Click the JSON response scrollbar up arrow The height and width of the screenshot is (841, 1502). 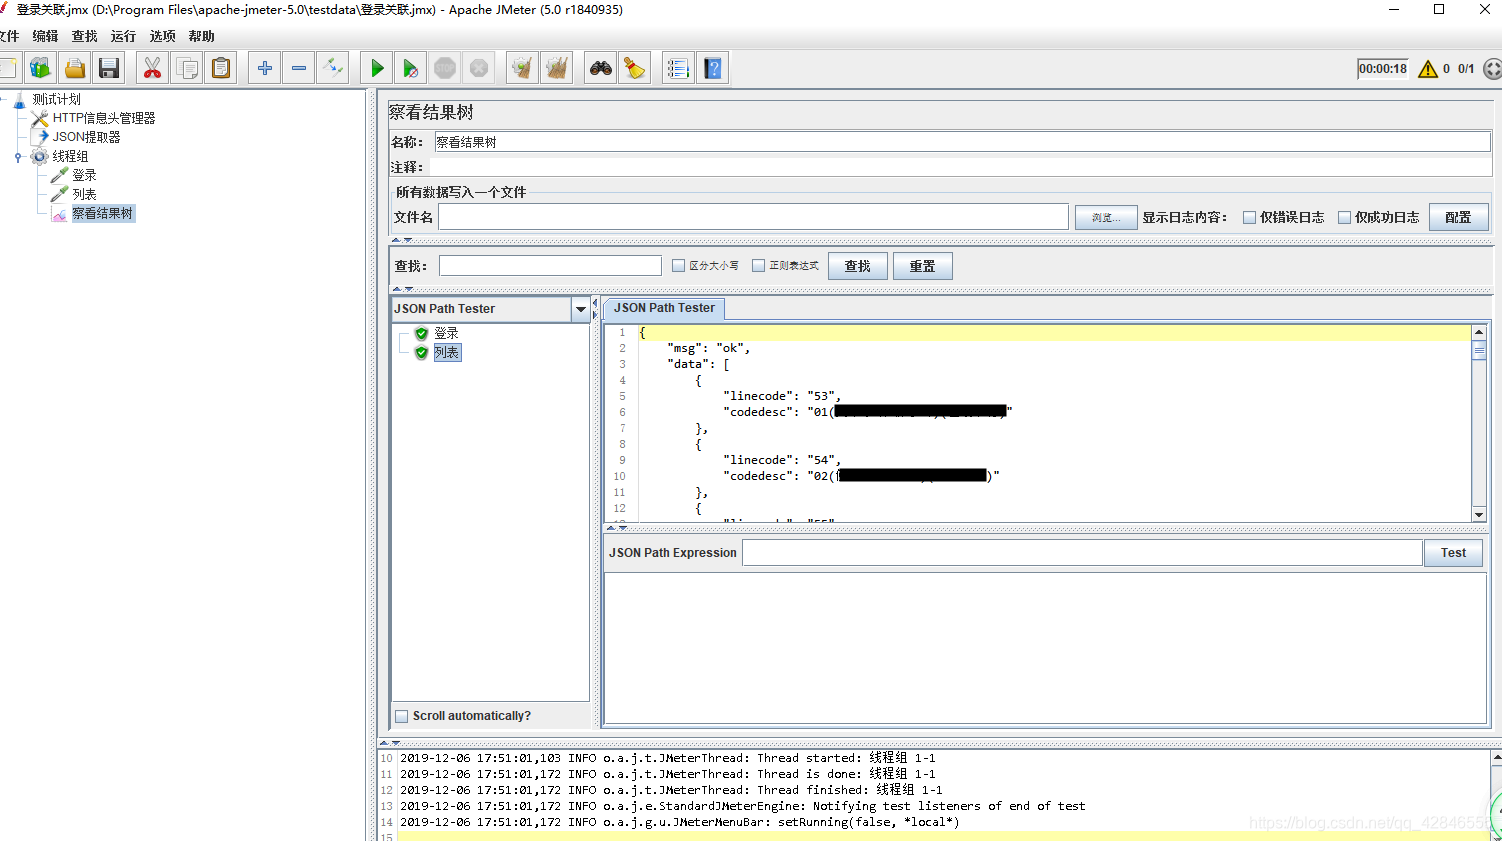point(1479,331)
